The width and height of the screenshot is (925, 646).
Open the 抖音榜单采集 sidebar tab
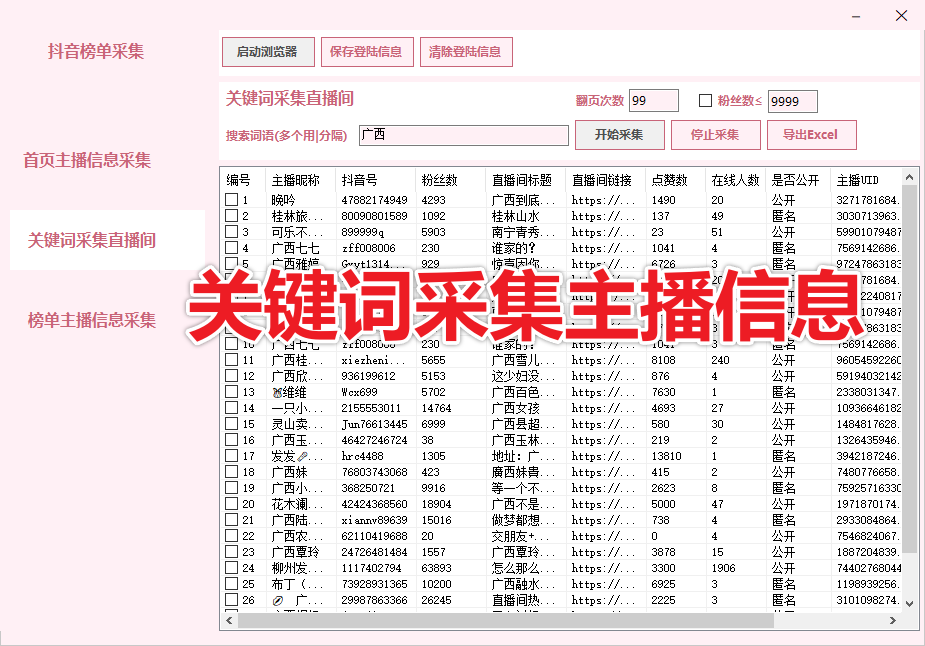(x=96, y=52)
